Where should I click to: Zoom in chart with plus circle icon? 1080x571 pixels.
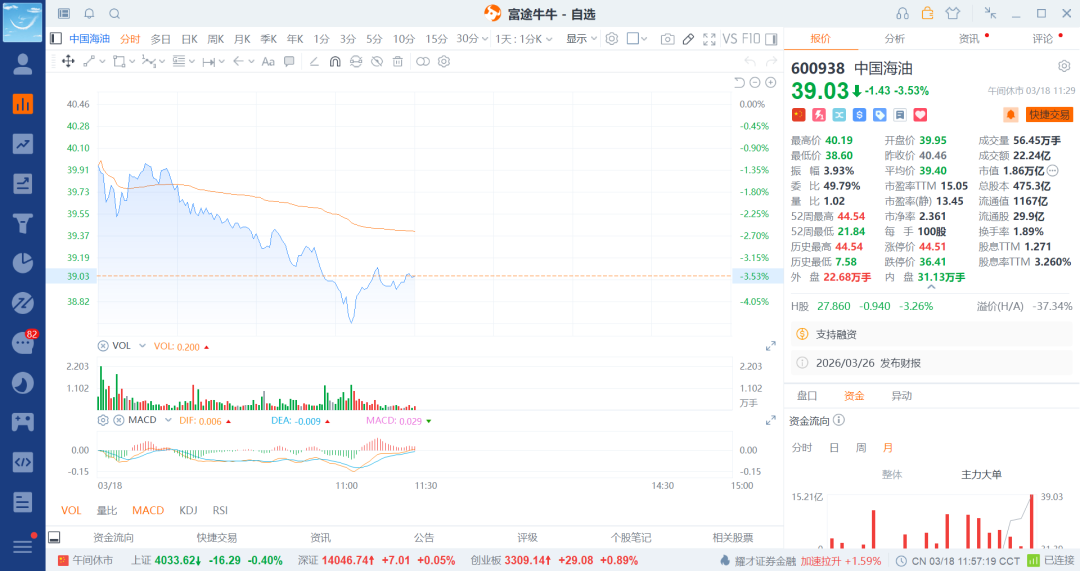click(x=771, y=83)
